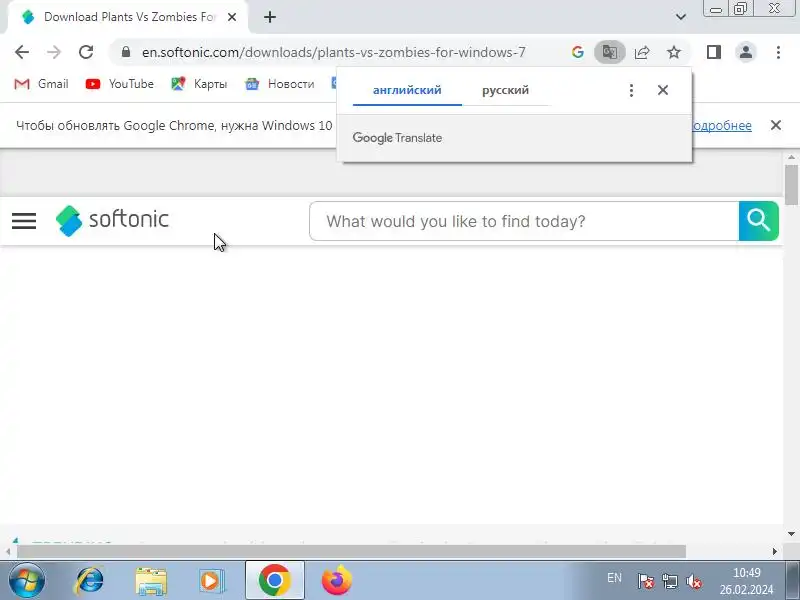Click the vertical scrollbar thumb
The height and width of the screenshot is (600, 800).
click(791, 184)
